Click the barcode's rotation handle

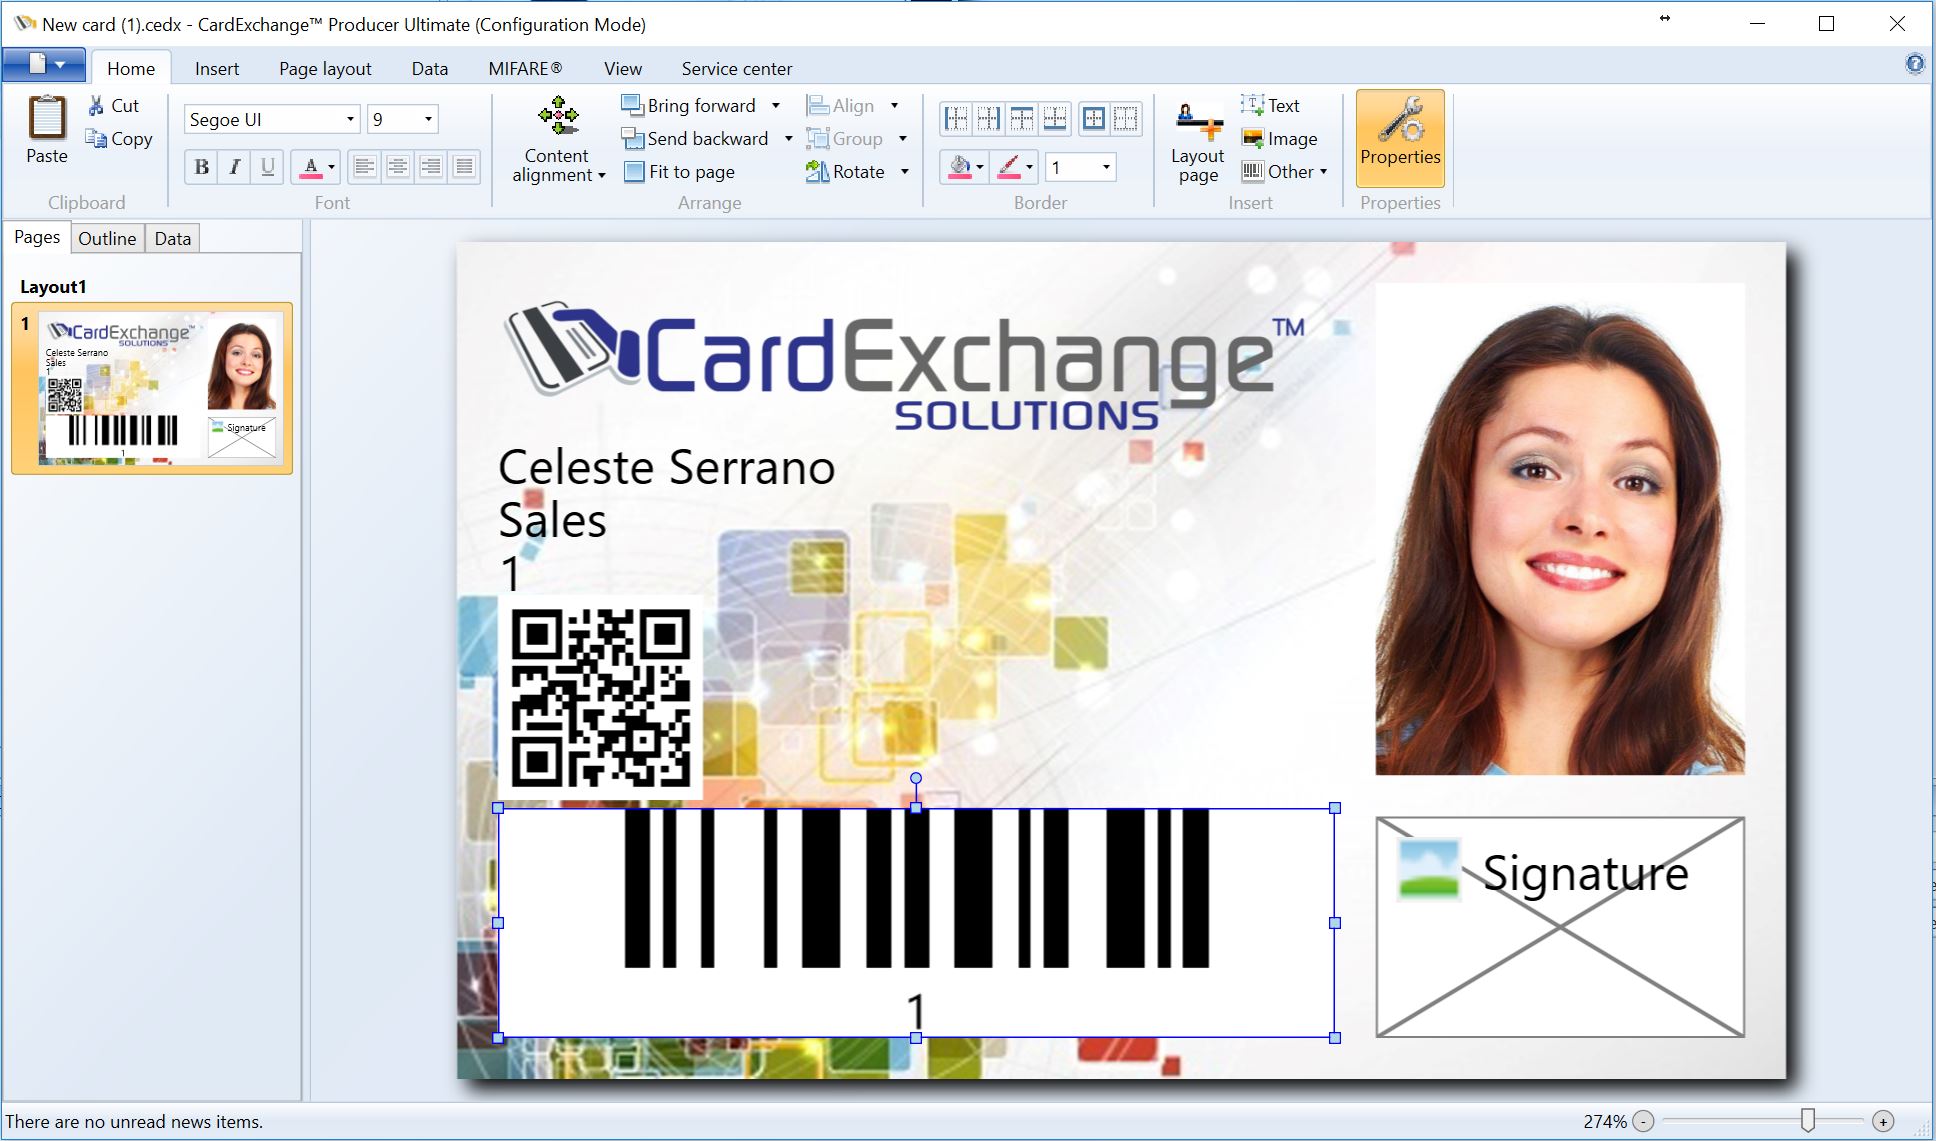(916, 778)
